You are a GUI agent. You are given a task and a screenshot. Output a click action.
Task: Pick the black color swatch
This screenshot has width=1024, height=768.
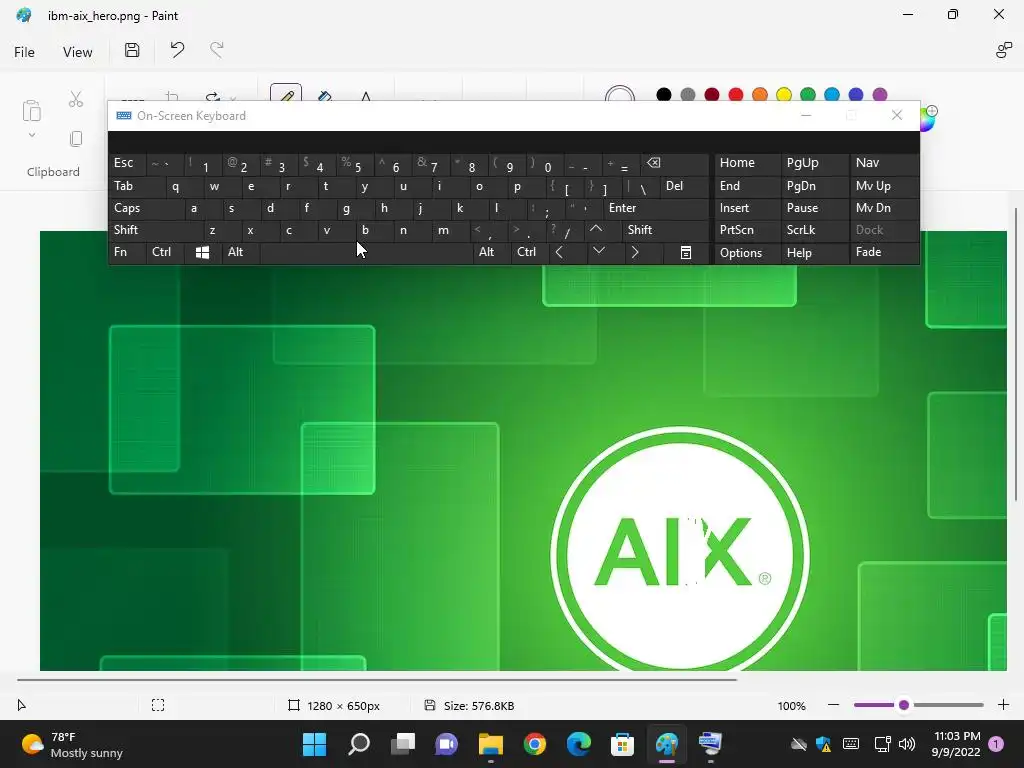pos(664,95)
